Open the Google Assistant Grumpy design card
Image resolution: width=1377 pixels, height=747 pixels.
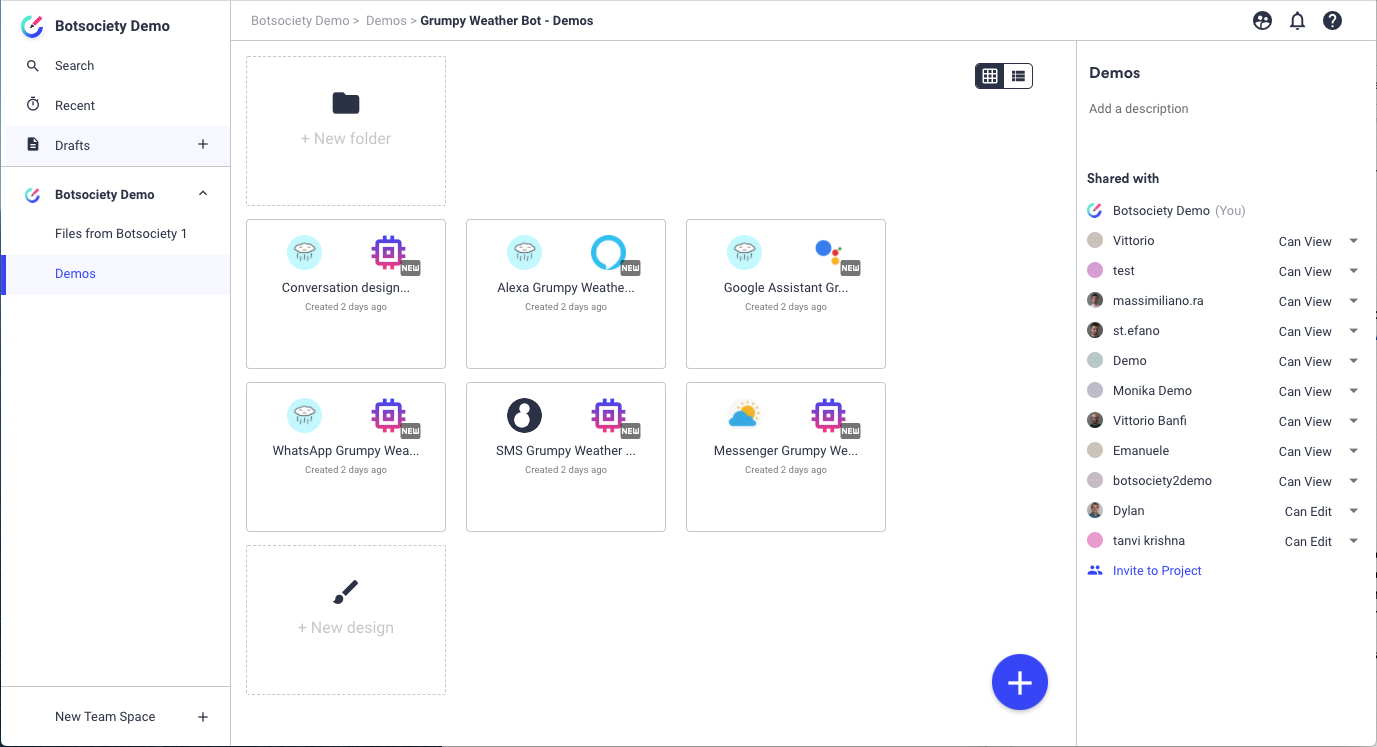click(786, 294)
